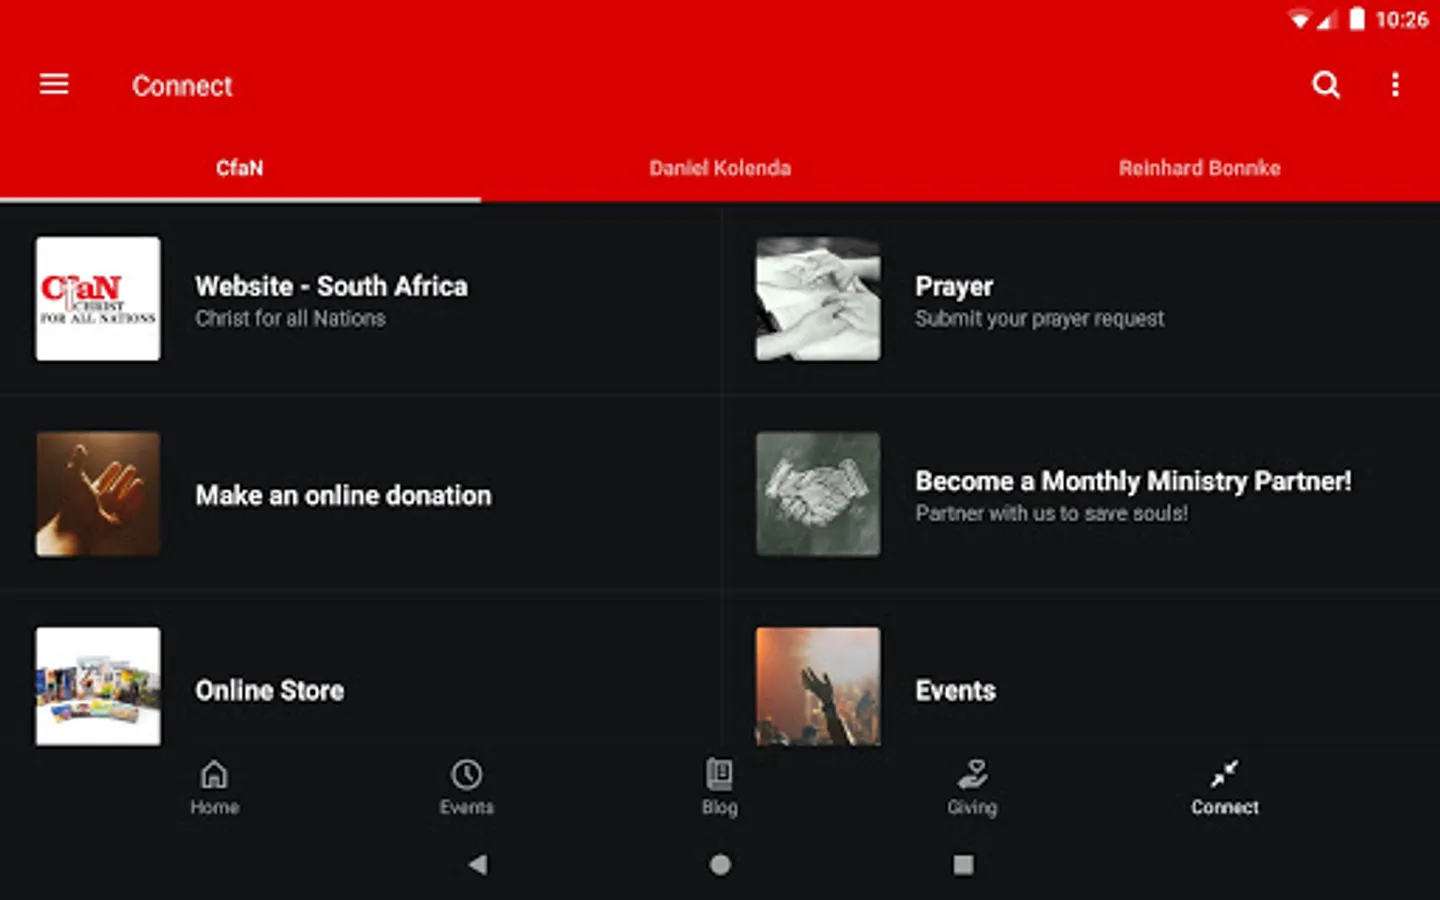Tap the raised hands Events thumbnail
This screenshot has width=1440, height=900.
[818, 686]
